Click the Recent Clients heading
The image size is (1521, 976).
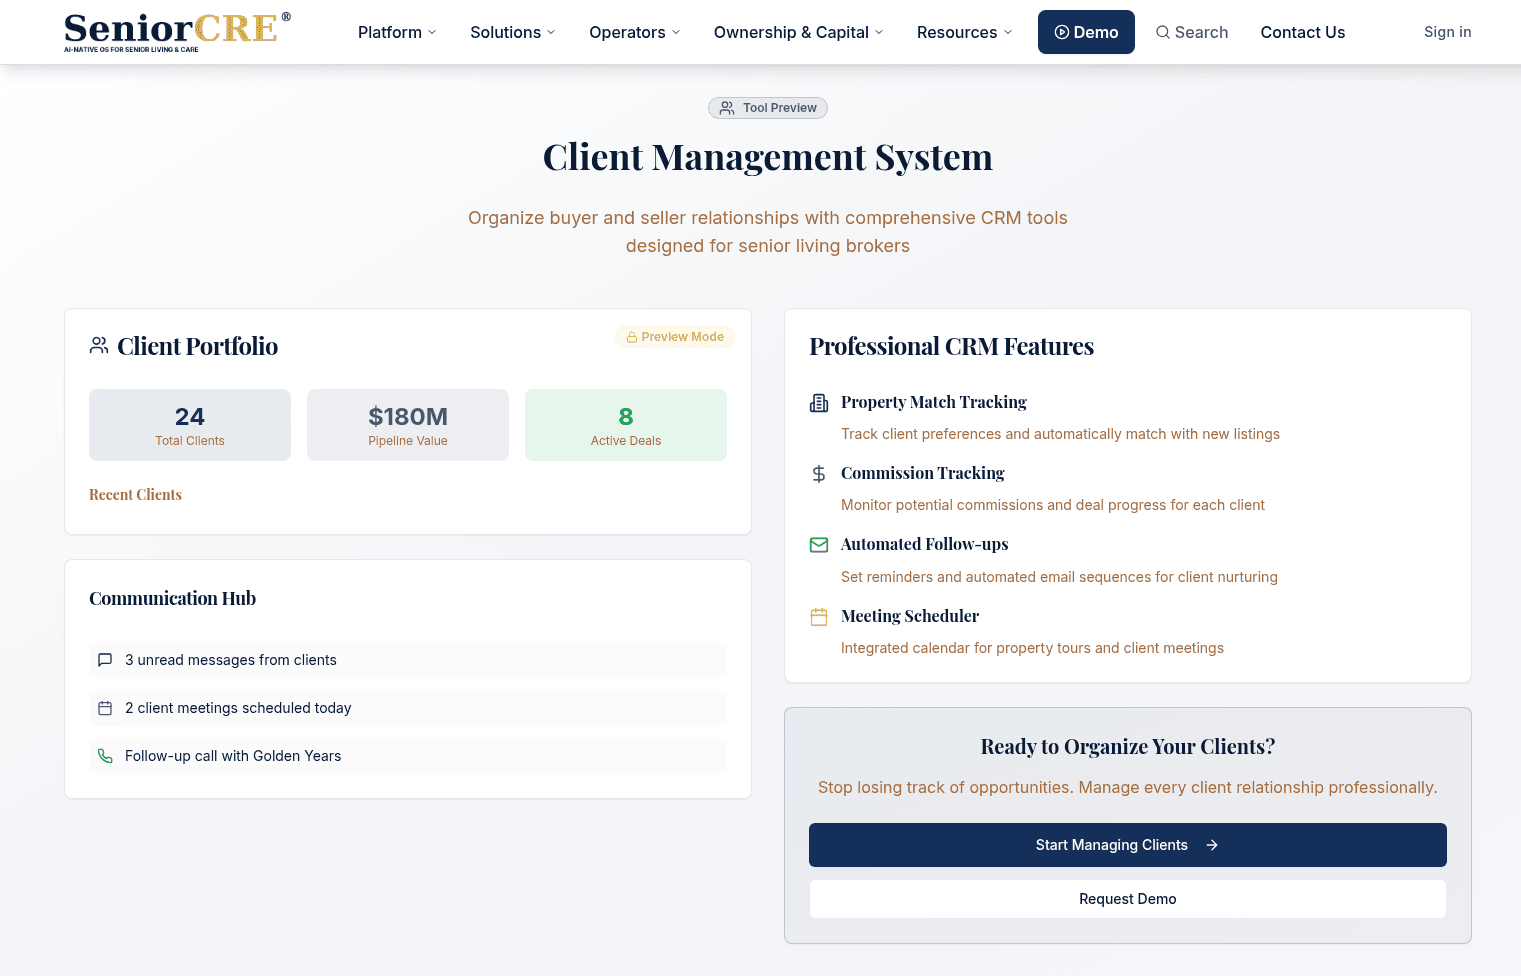click(x=136, y=495)
